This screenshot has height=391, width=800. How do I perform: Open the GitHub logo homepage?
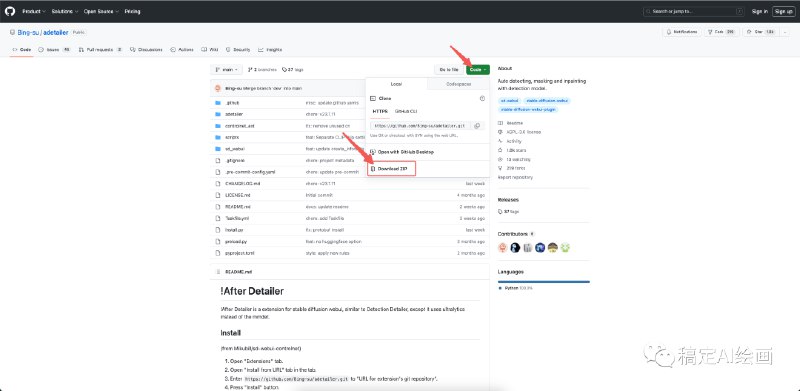click(11, 11)
